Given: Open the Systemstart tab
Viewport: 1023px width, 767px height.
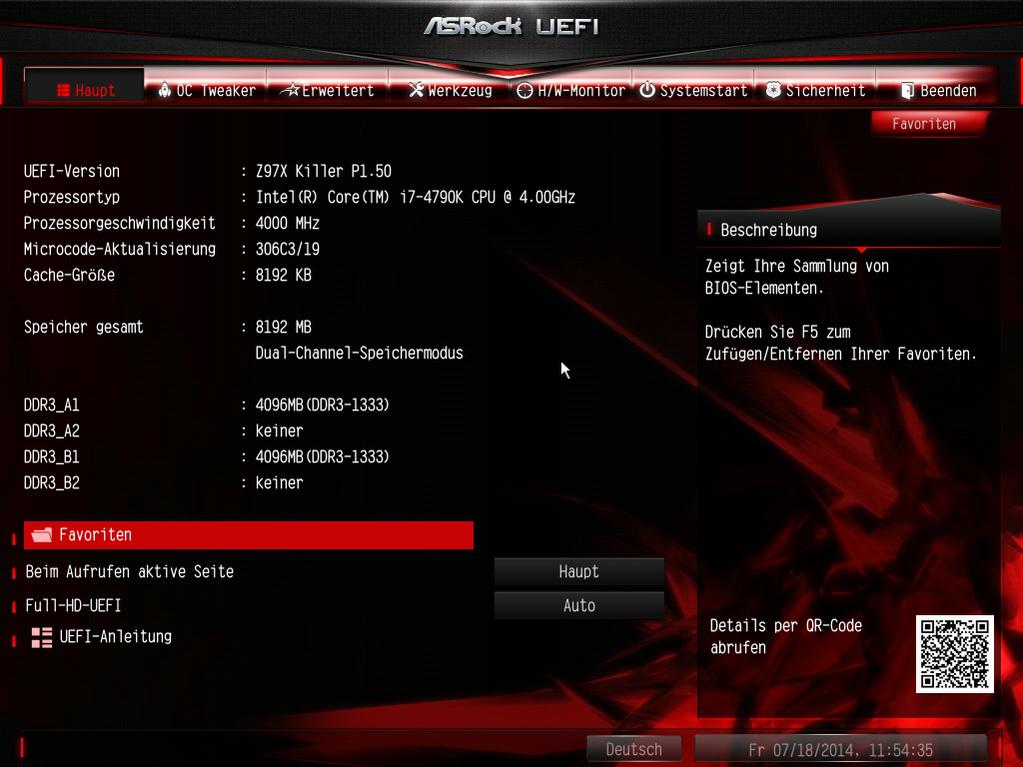Looking at the screenshot, I should [x=693, y=90].
